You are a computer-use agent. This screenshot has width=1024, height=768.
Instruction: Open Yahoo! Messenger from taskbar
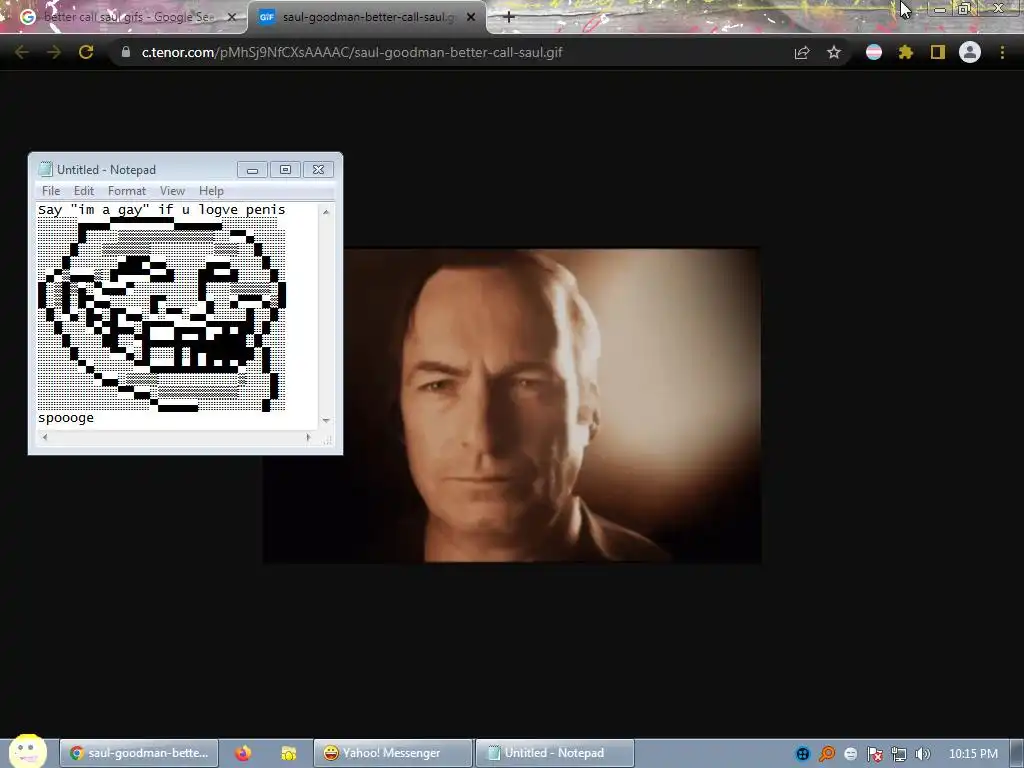[392, 753]
